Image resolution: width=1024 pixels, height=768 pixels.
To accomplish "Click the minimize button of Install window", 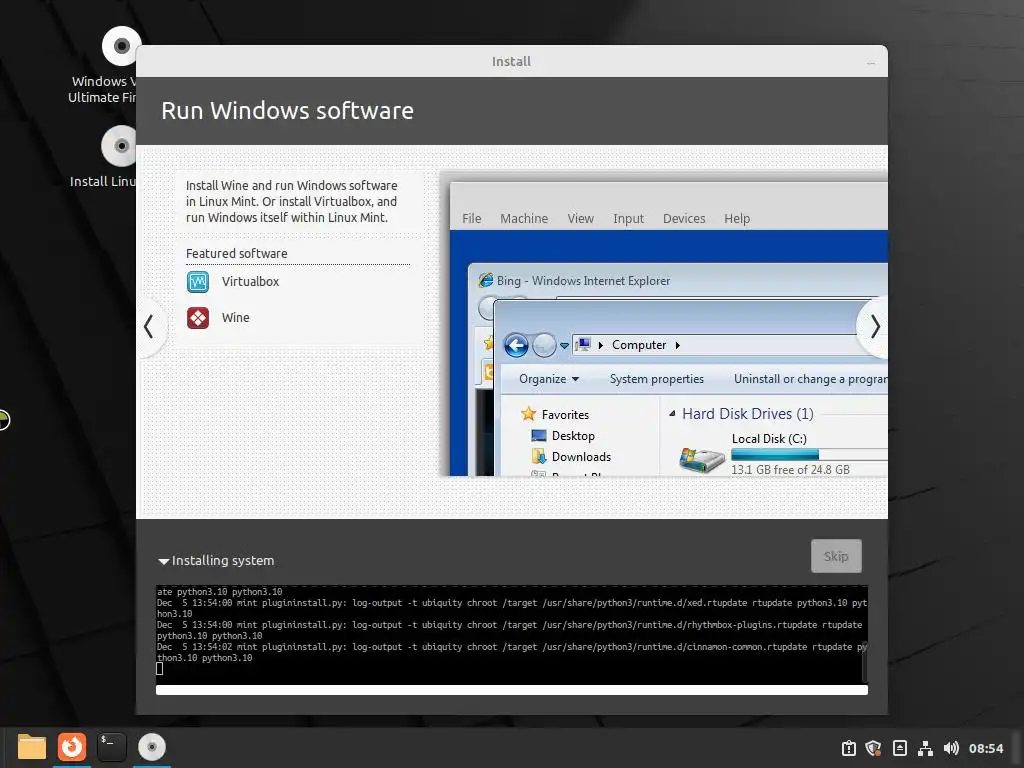I will coord(871,63).
